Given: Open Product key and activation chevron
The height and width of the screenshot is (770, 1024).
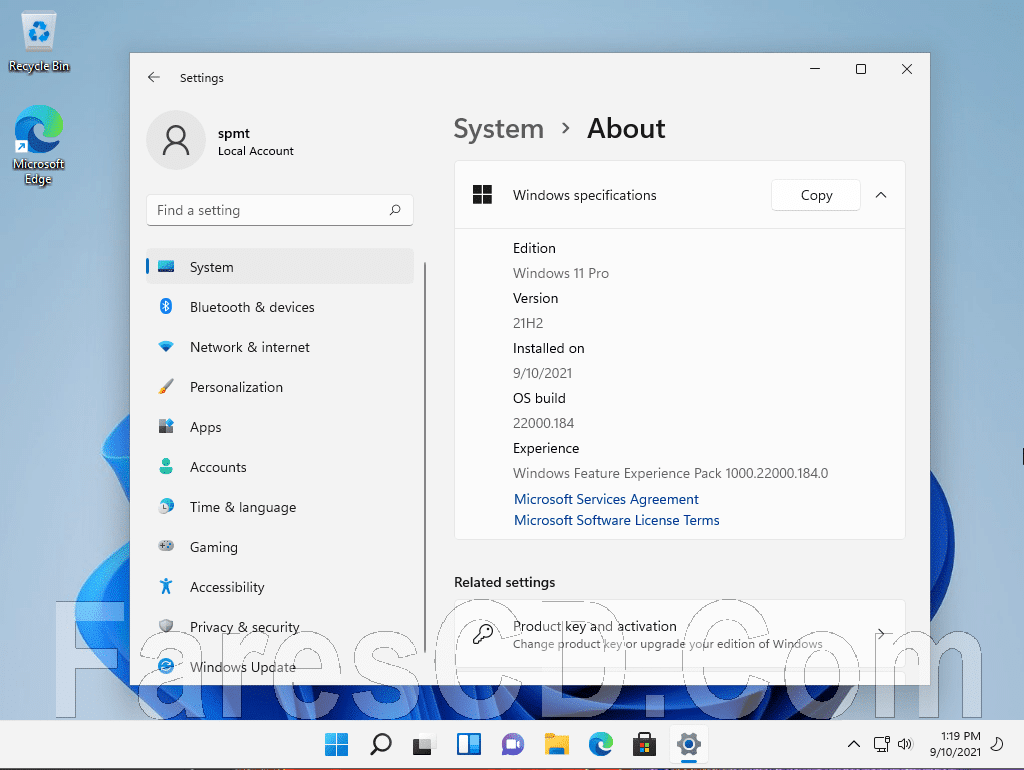Looking at the screenshot, I should (881, 634).
